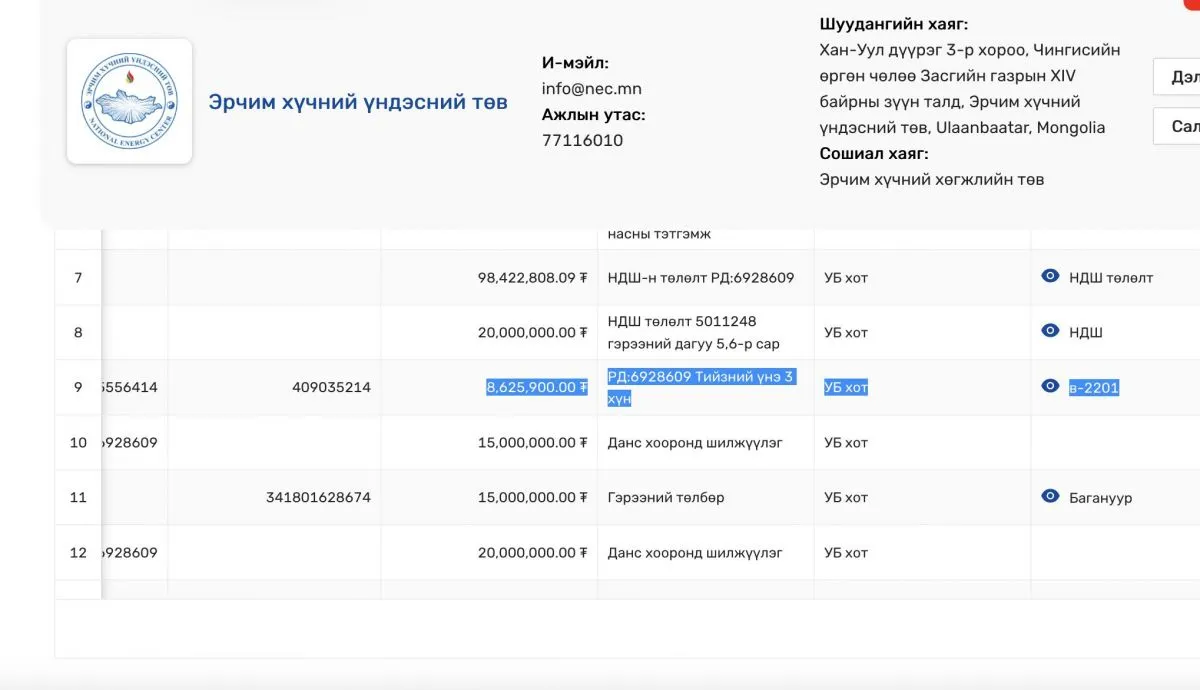Click the highlighted amount 8,625,900.00 ₮

pyautogui.click(x=537, y=388)
